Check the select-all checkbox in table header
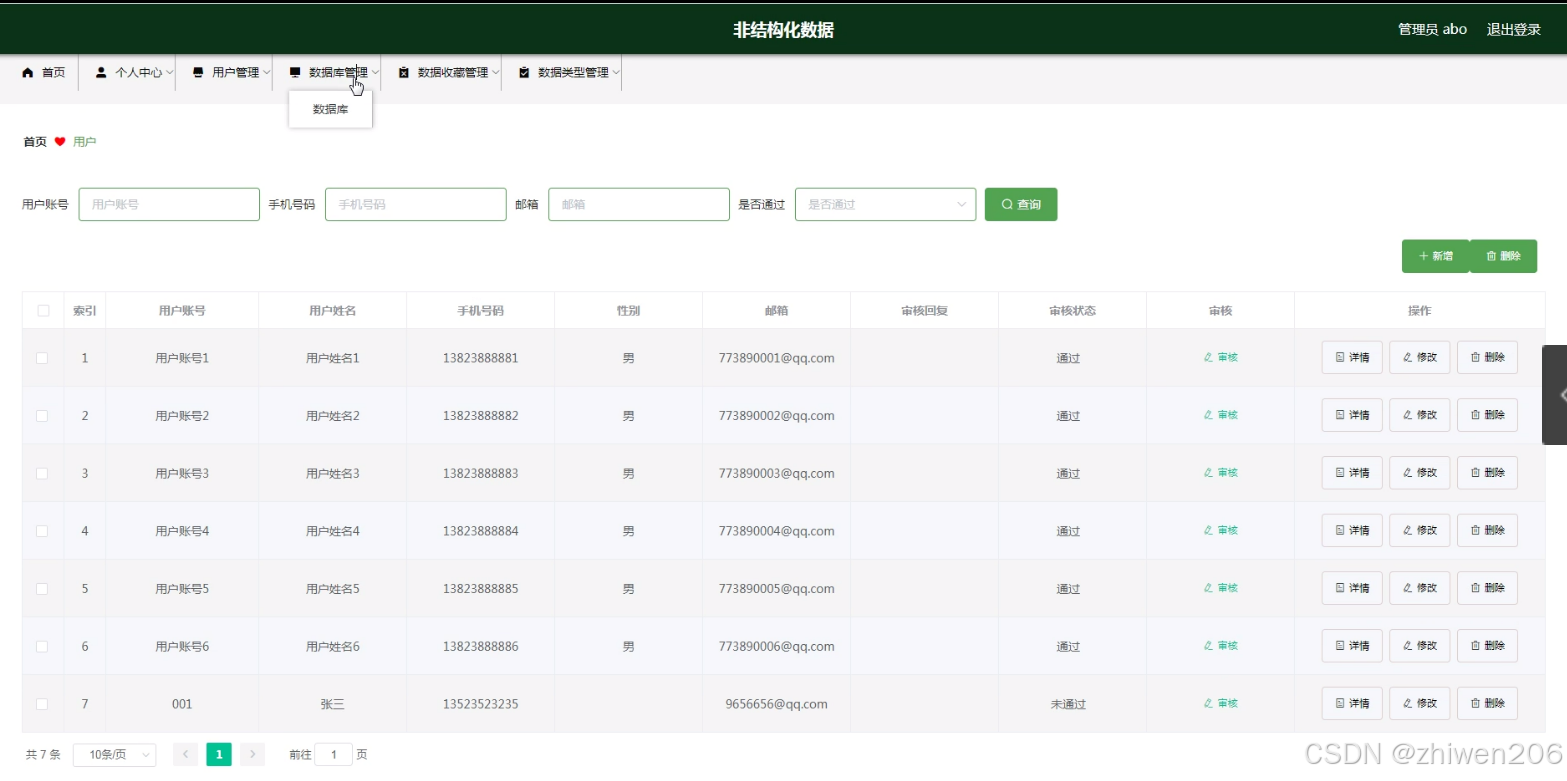Image resolution: width=1567 pixels, height=781 pixels. coord(42,310)
